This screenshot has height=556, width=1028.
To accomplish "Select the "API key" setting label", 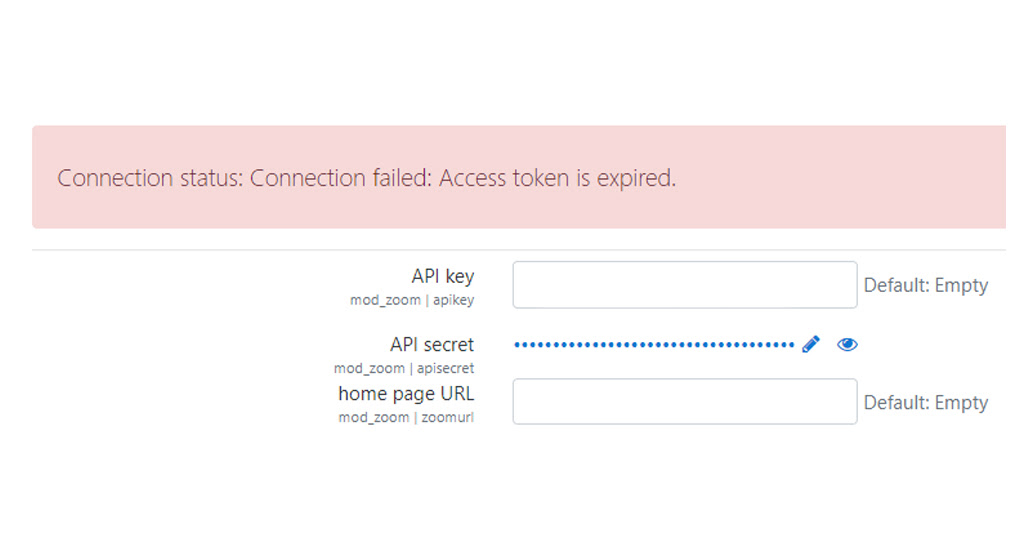I will tap(443, 277).
